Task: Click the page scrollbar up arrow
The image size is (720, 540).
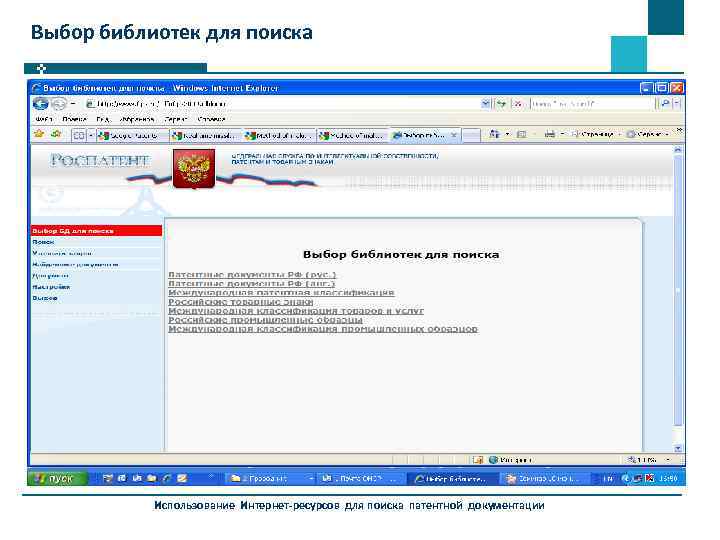Action: (678, 150)
